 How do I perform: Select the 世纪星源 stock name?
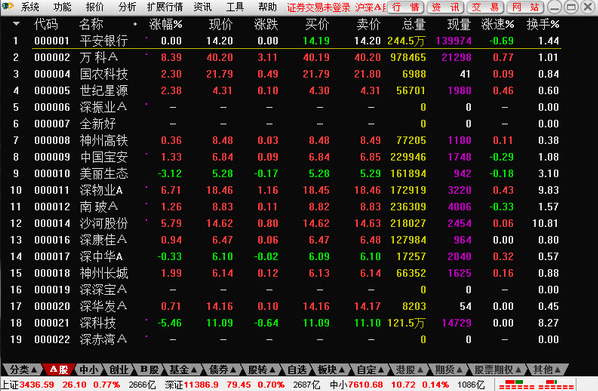click(104, 91)
